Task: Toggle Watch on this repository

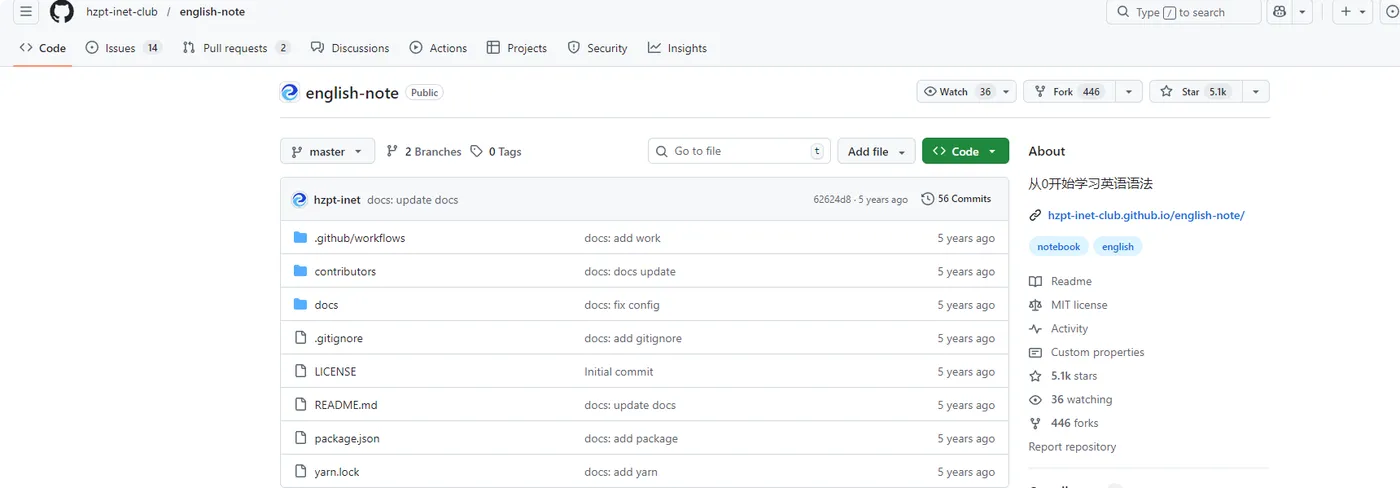Action: 957,92
